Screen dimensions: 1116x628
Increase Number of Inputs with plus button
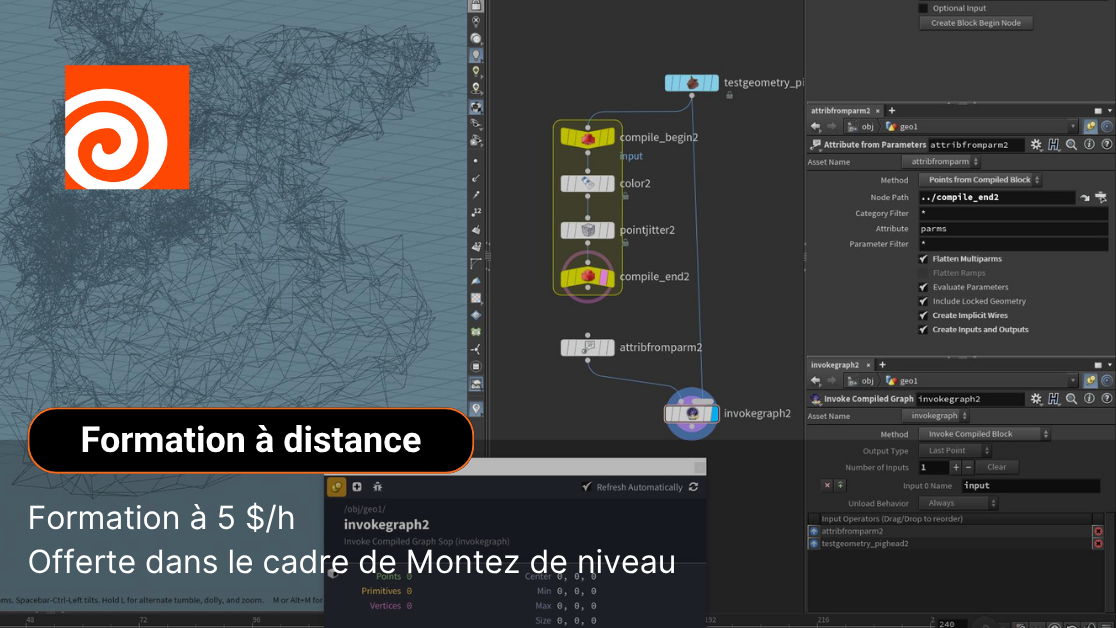(x=956, y=468)
